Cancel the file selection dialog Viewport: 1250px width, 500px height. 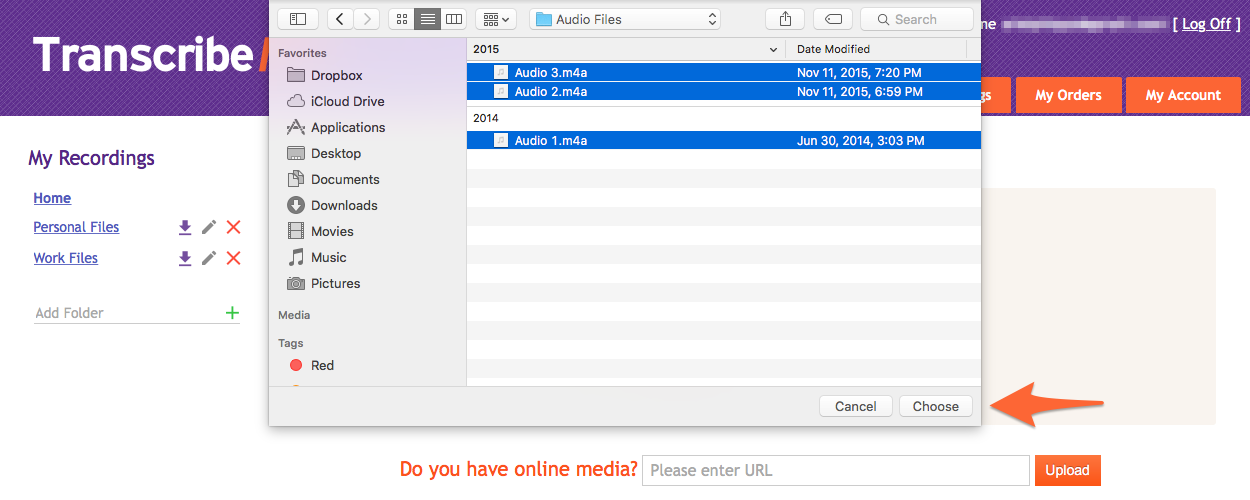pyautogui.click(x=855, y=406)
